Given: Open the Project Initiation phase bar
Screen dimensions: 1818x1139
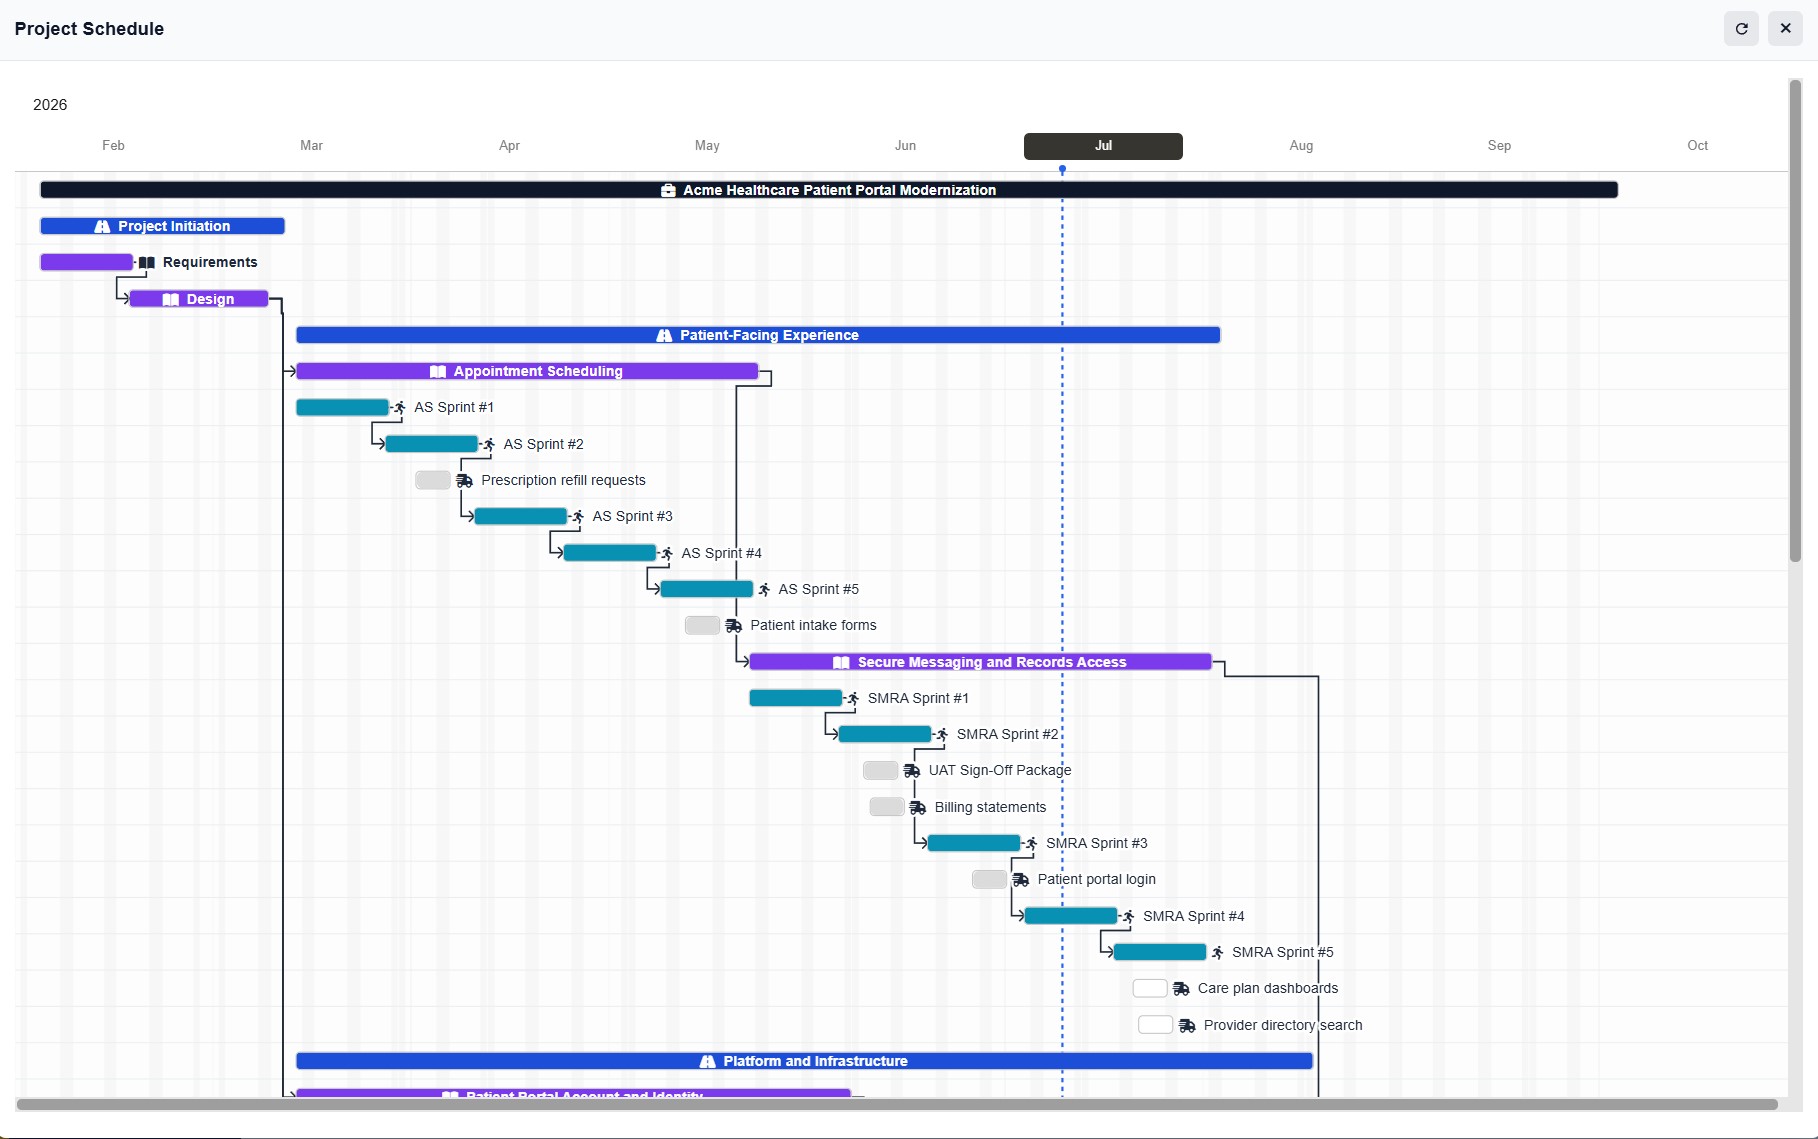Looking at the screenshot, I should point(162,227).
